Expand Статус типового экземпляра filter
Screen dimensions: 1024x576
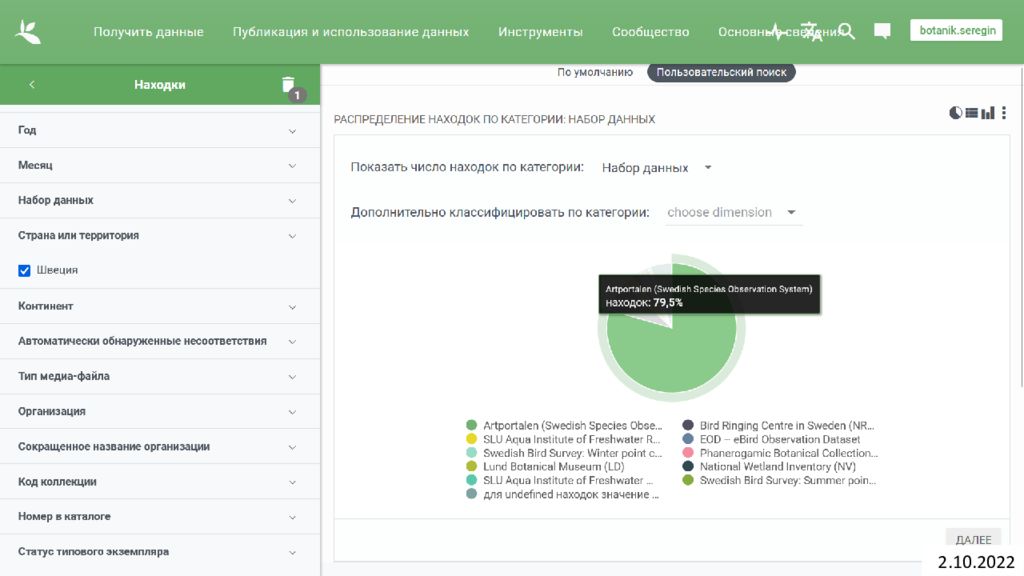[160, 552]
